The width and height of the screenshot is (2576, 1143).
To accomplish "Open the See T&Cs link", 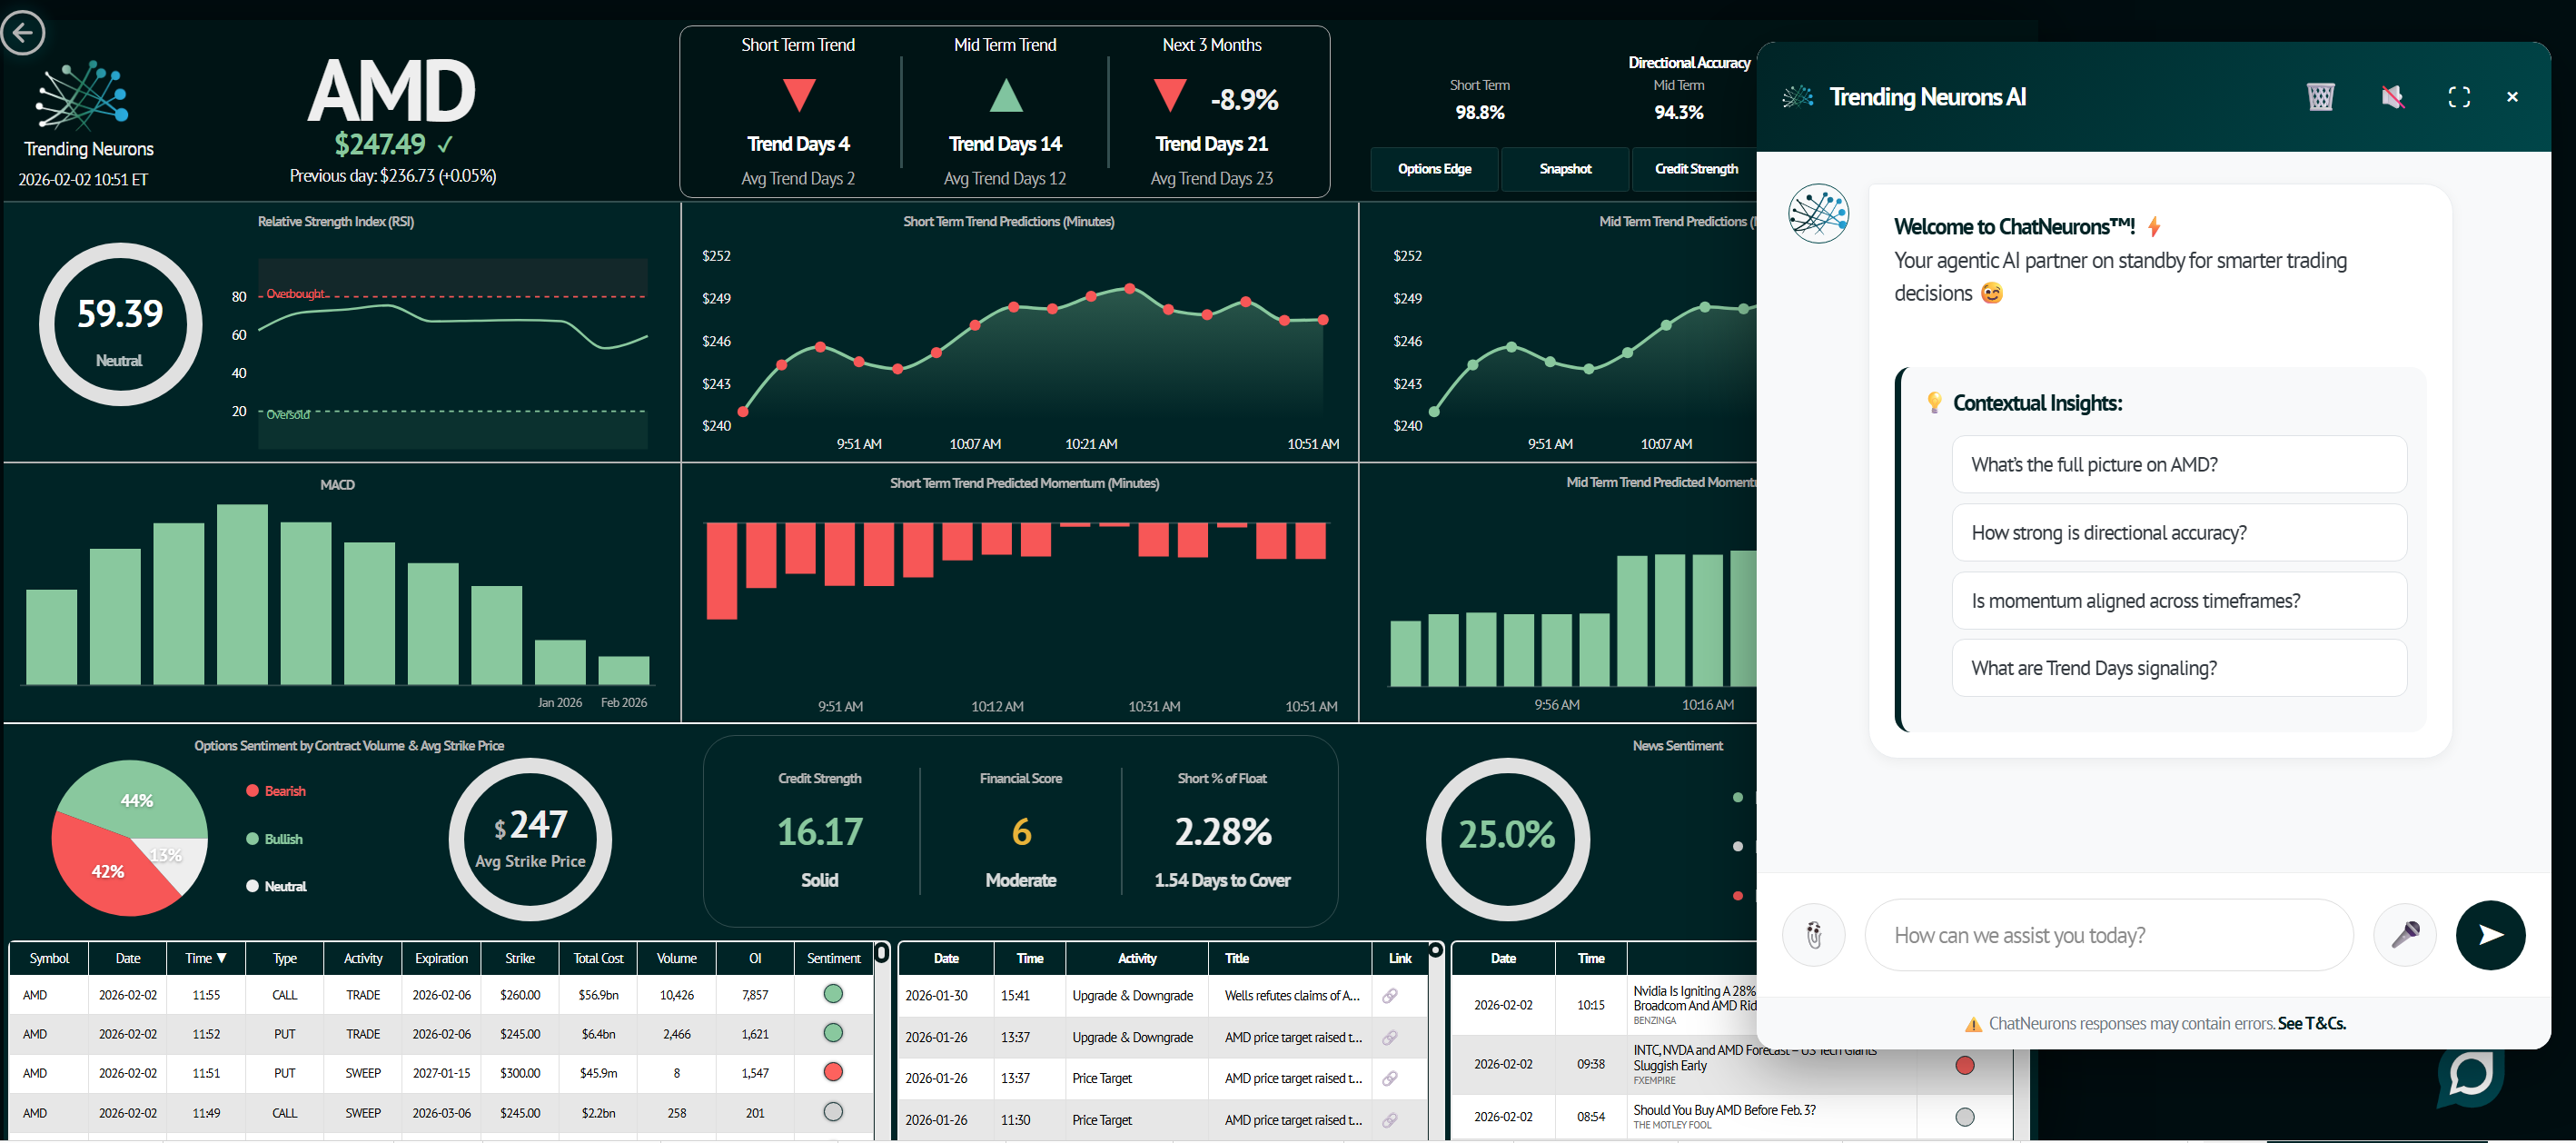I will pos(2311,1023).
